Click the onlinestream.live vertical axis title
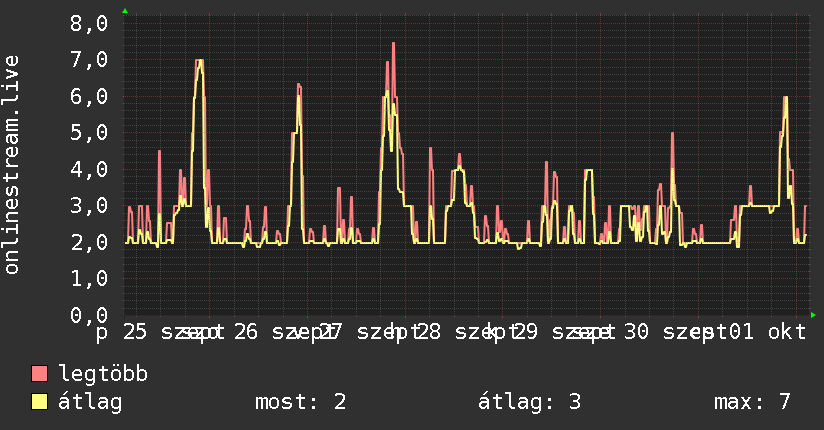 point(11,165)
